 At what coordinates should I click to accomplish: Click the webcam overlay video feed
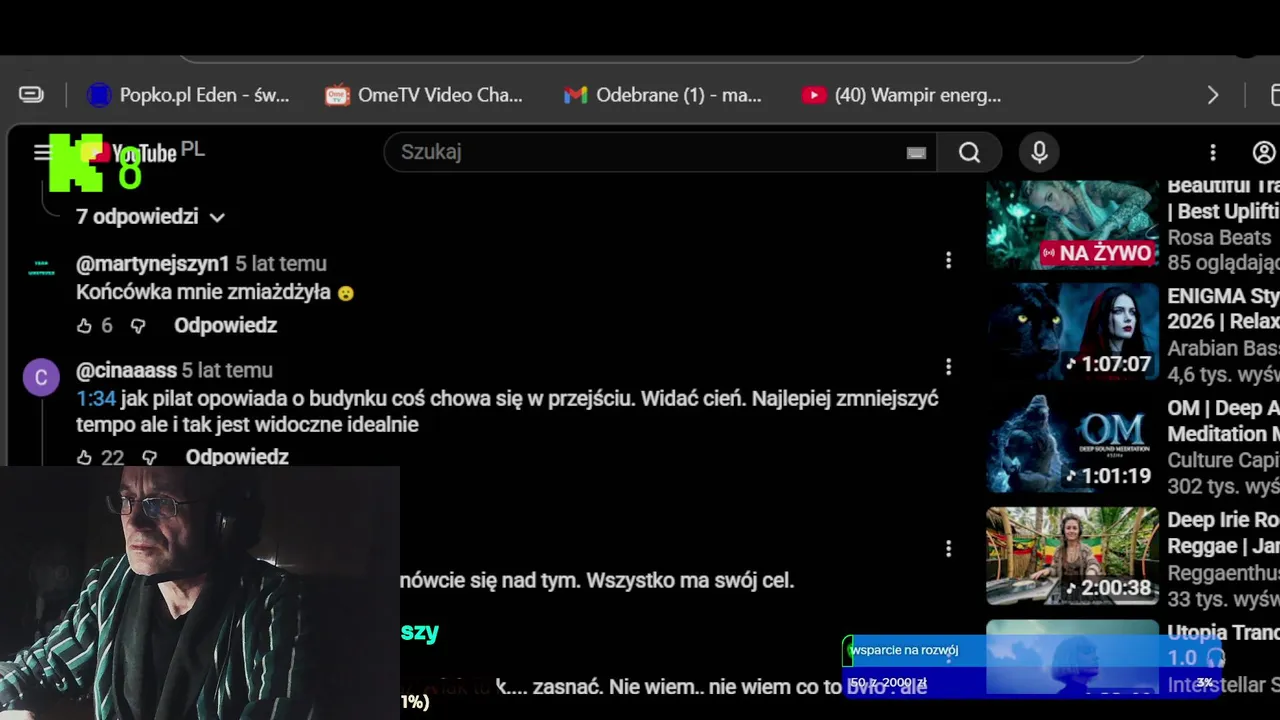coord(200,593)
